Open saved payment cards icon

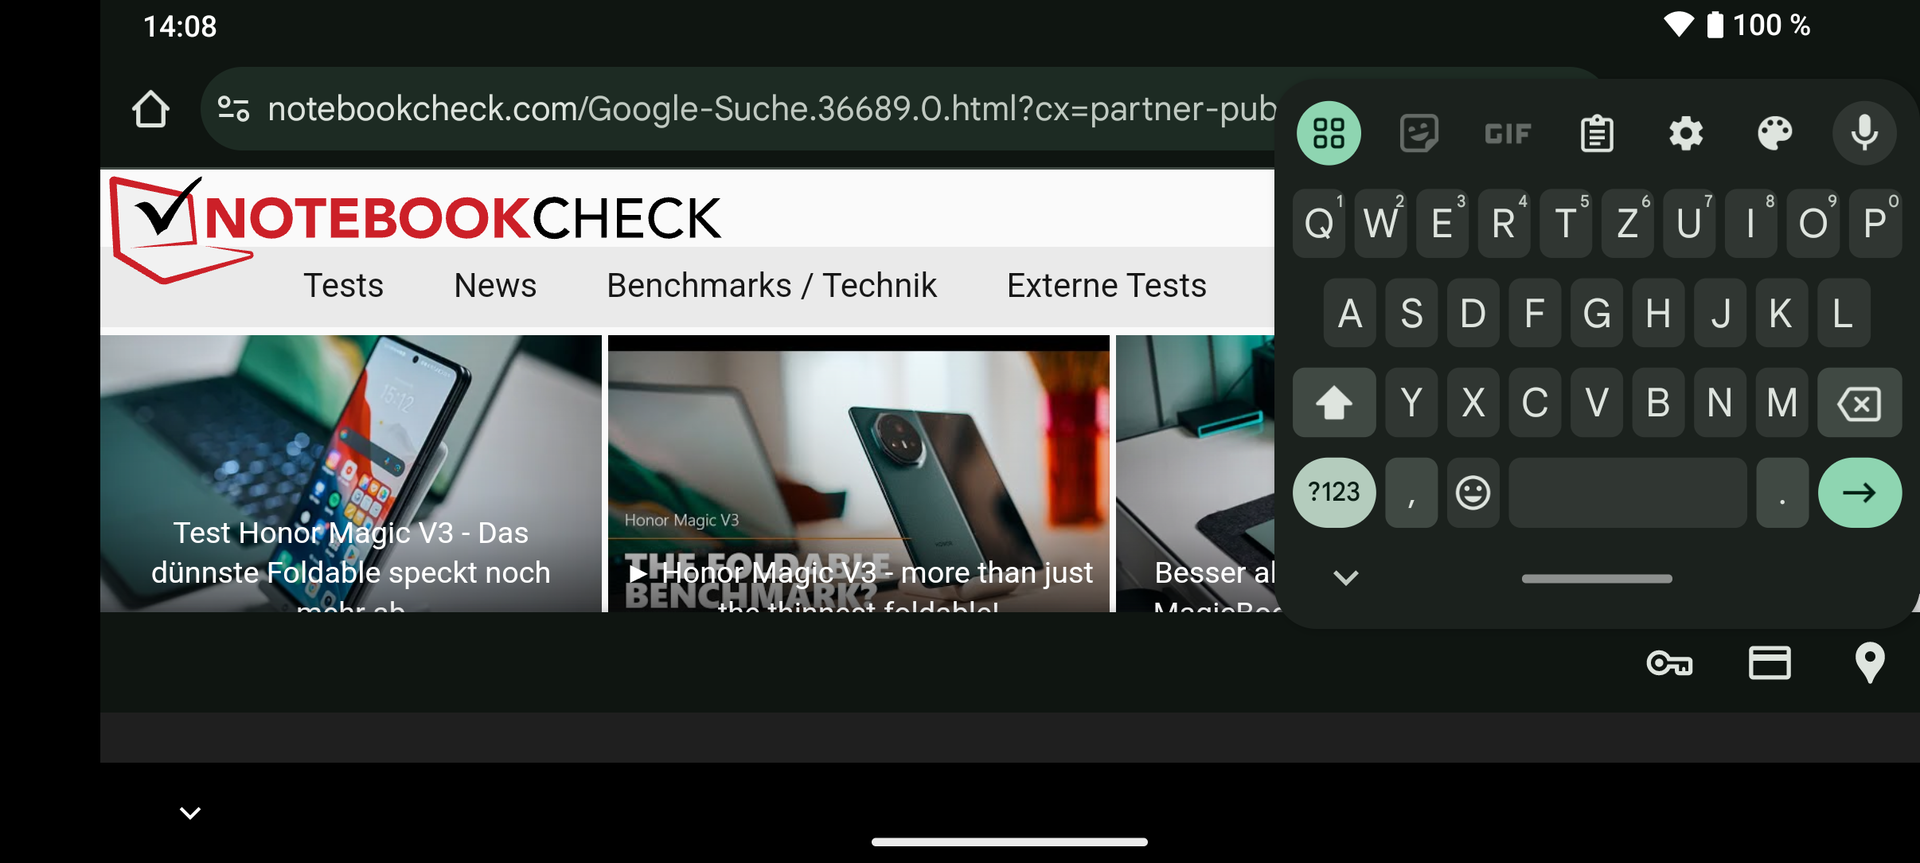pos(1769,663)
